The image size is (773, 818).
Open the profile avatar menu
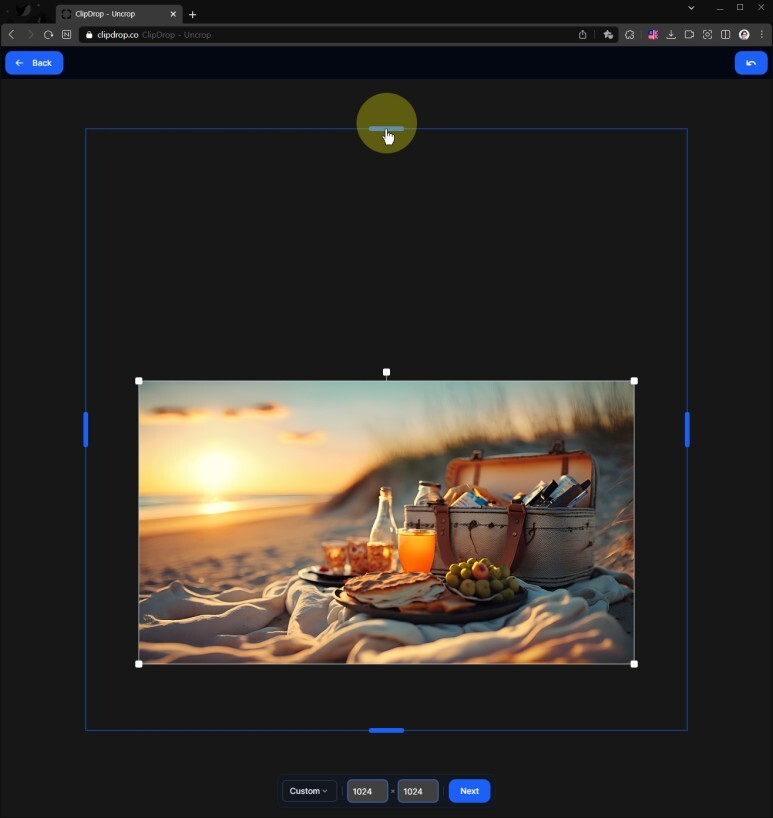[744, 35]
